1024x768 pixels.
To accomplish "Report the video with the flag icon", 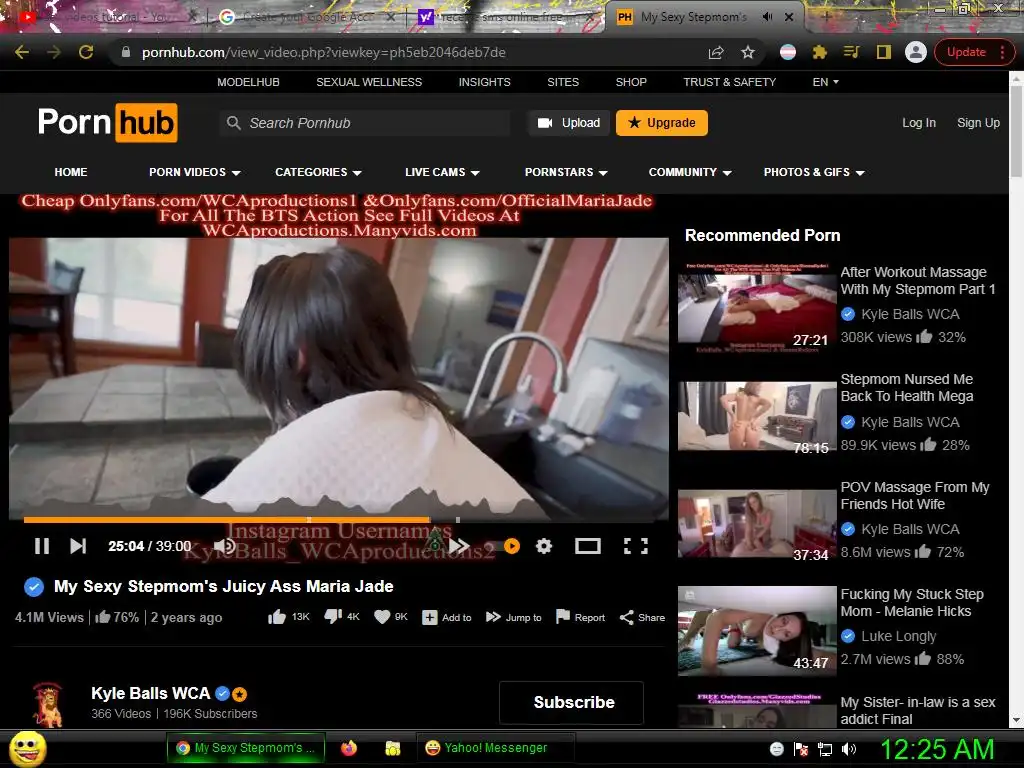I will [x=580, y=617].
